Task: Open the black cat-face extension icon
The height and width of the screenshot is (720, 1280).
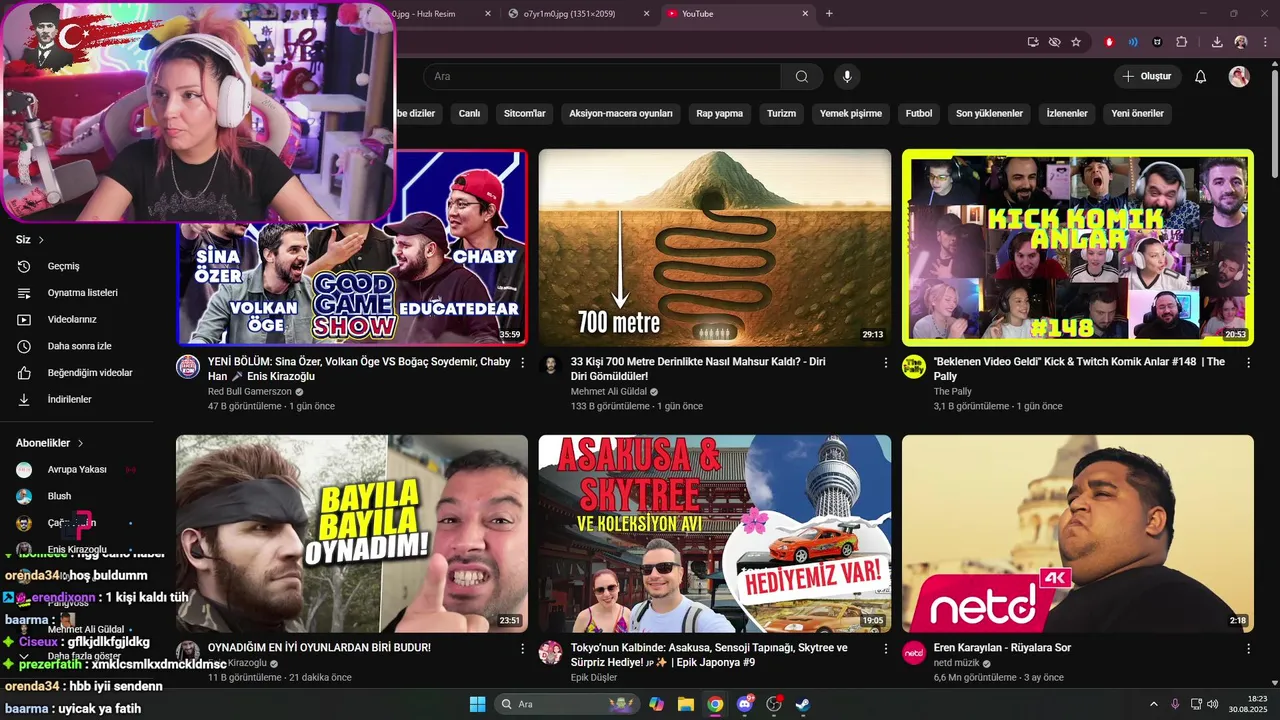Action: coord(1157,42)
